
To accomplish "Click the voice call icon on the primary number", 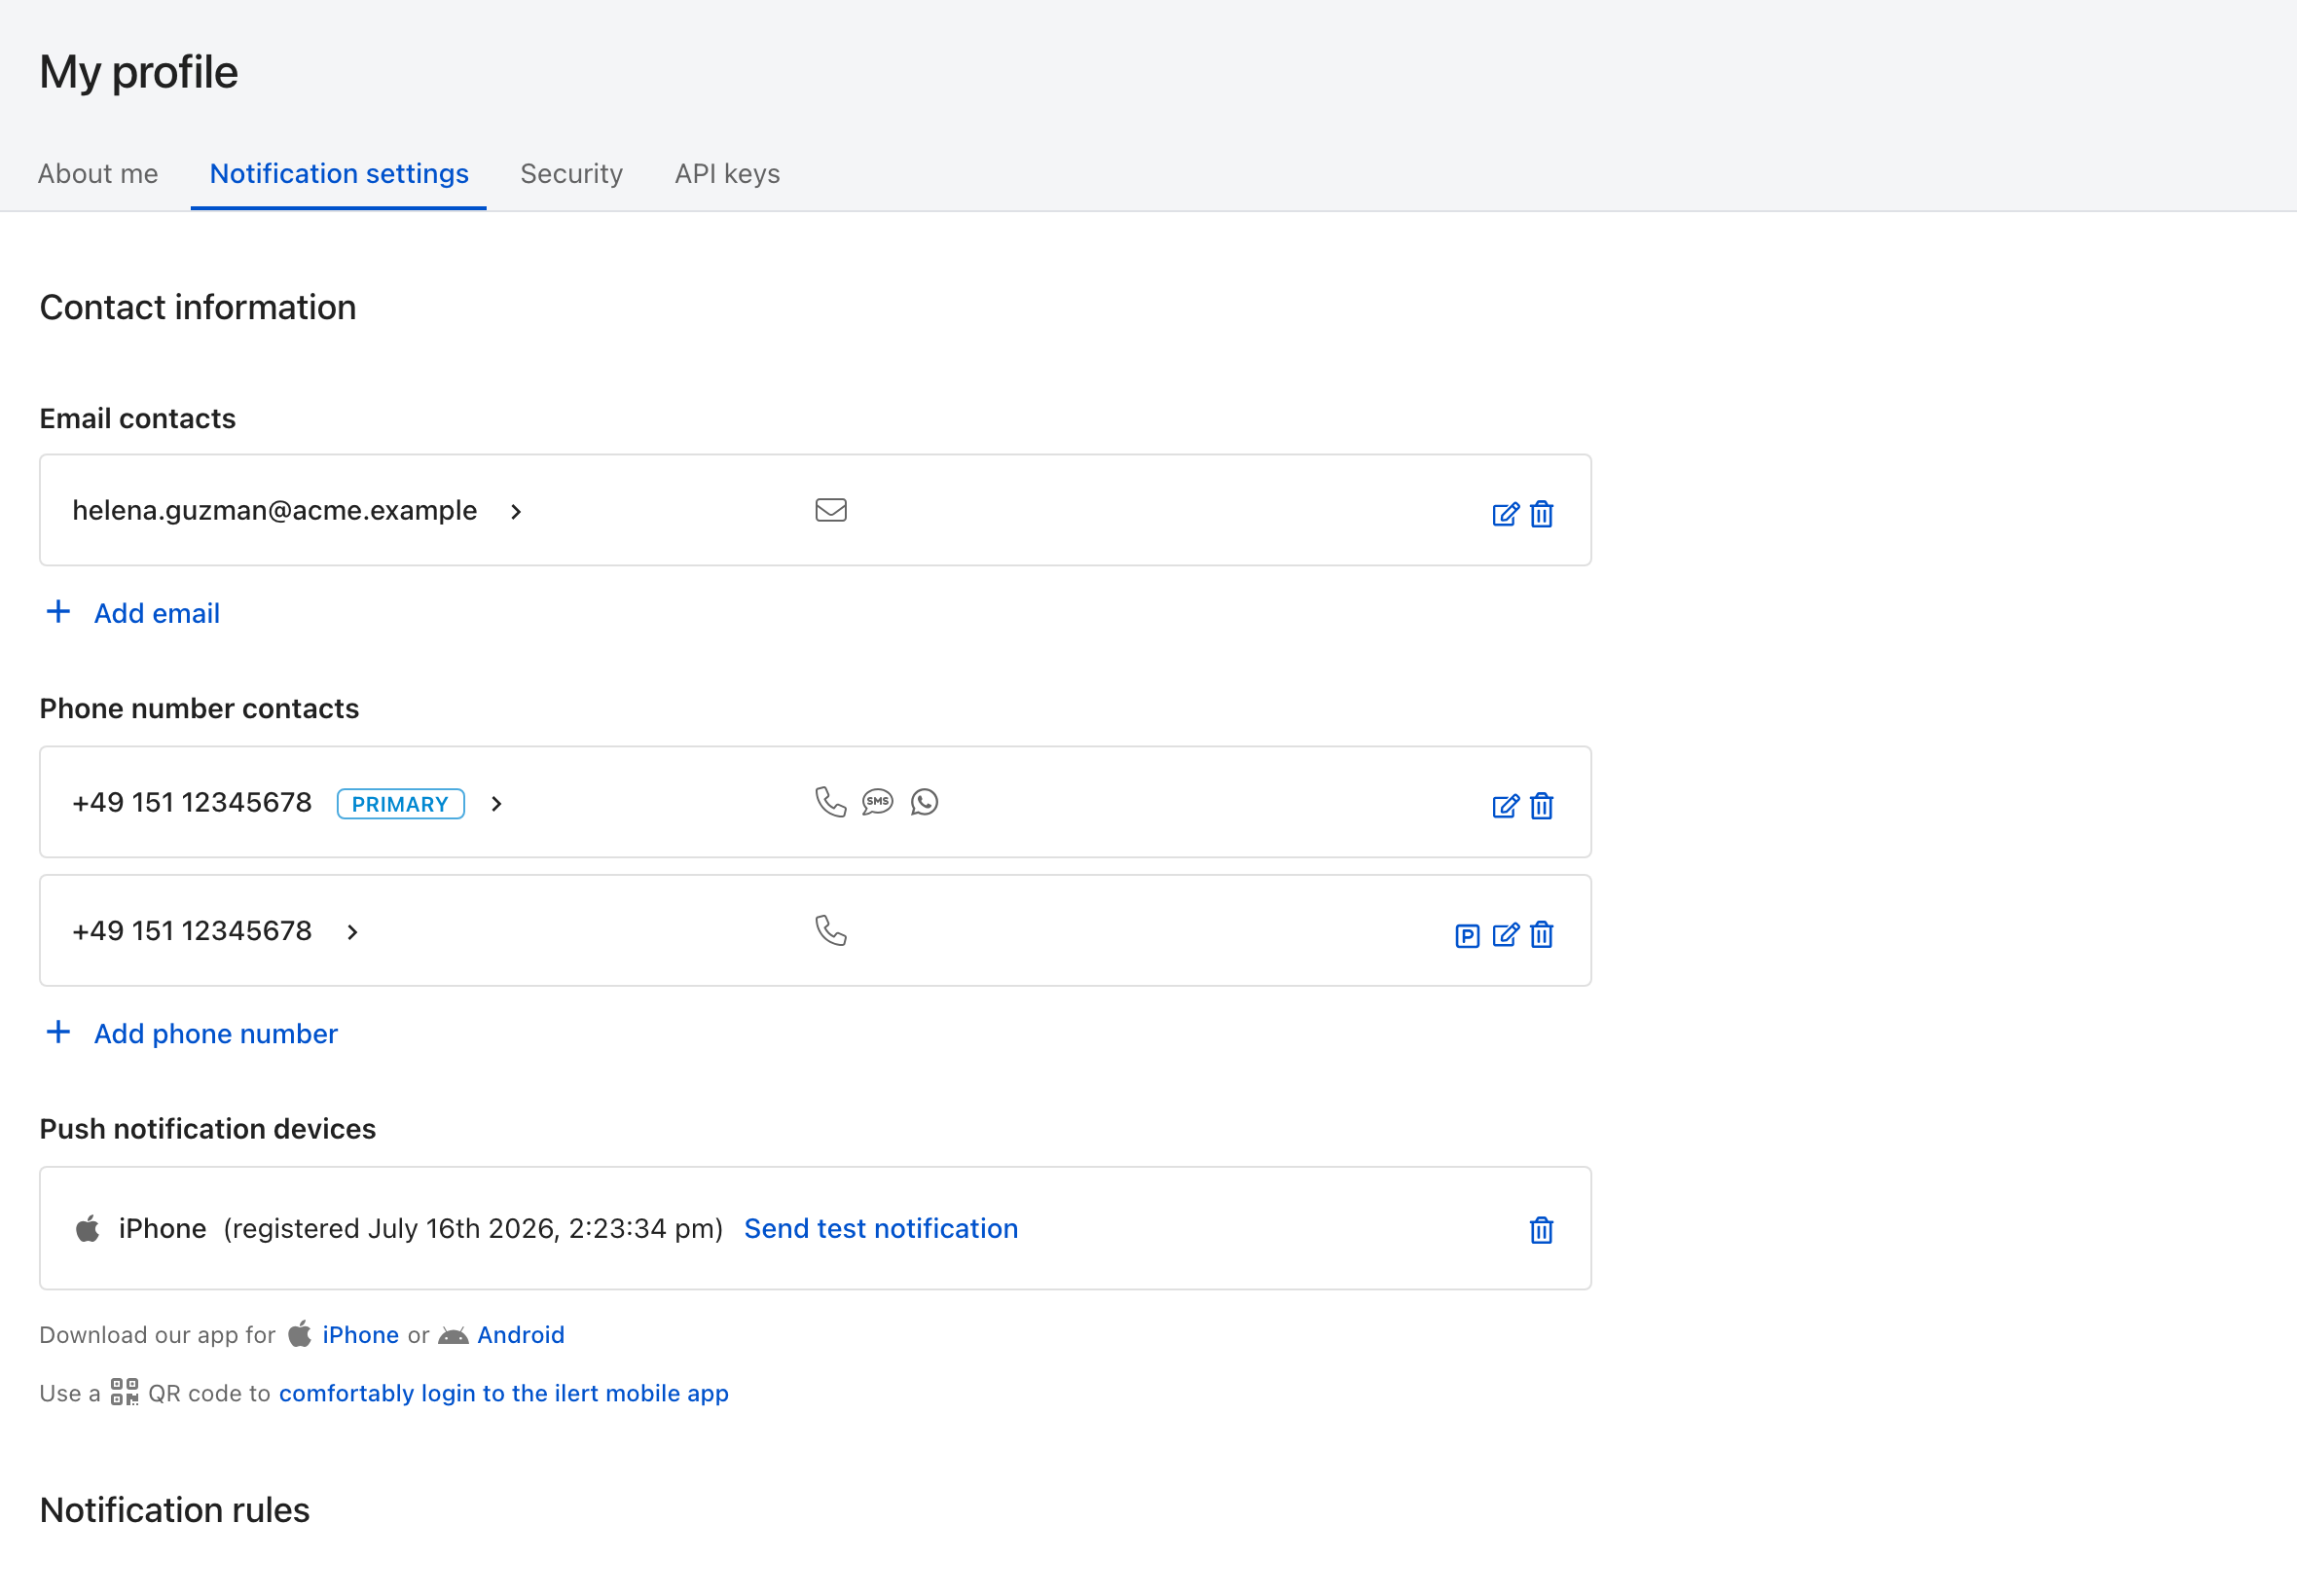I will pyautogui.click(x=831, y=802).
